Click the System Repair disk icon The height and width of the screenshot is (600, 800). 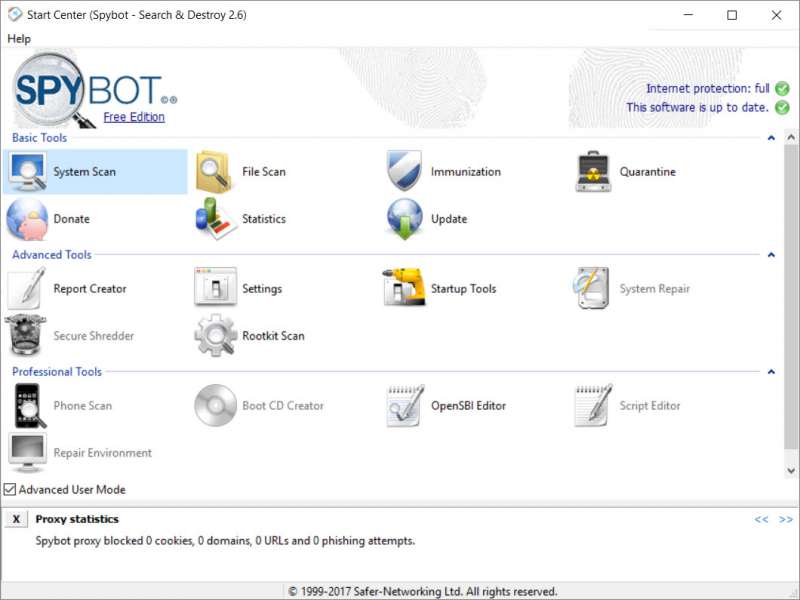click(592, 288)
